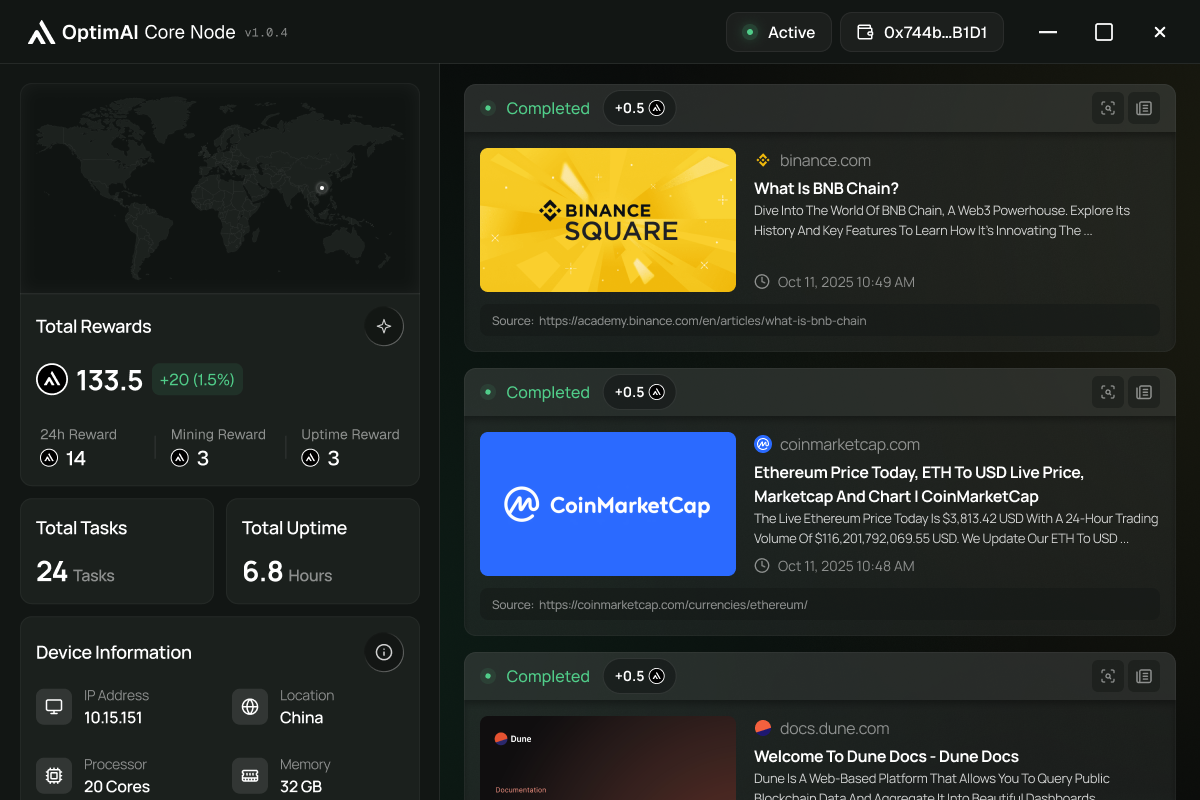Click the OptimAI logo in title bar

click(41, 32)
